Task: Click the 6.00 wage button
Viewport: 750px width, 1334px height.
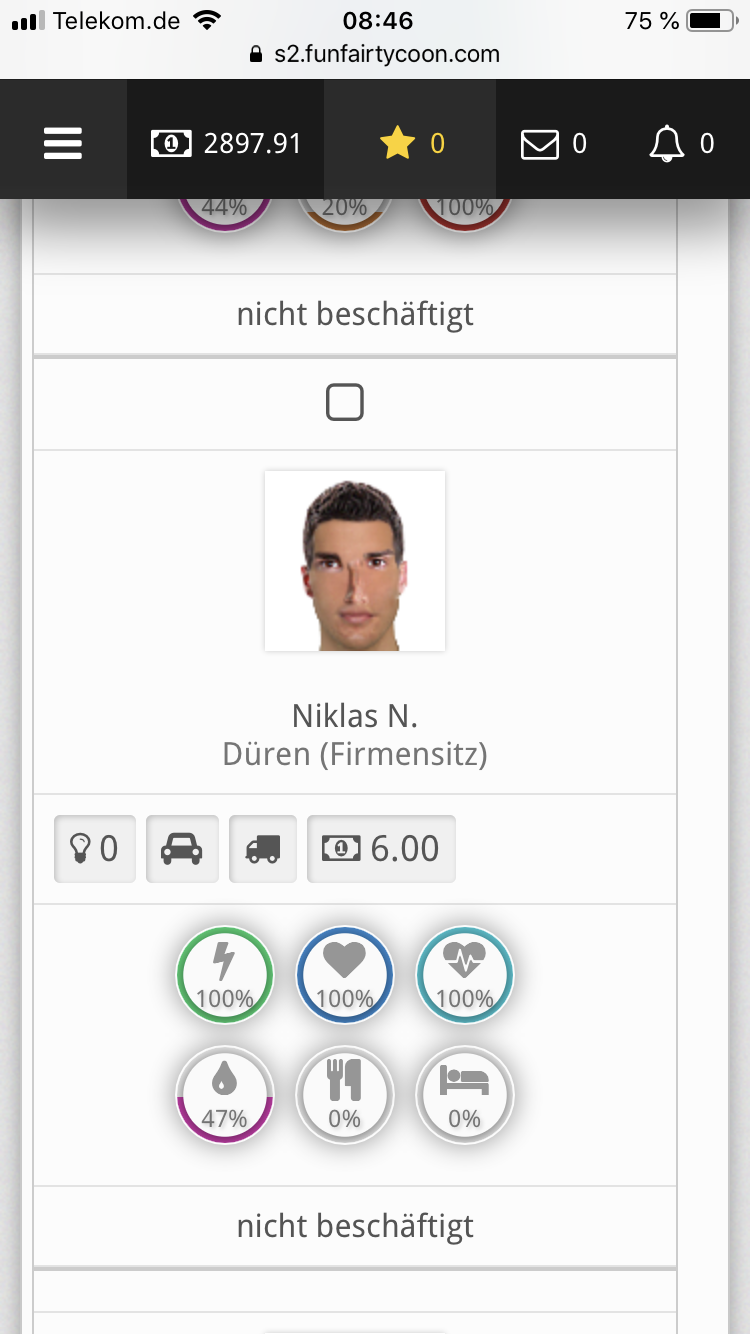Action: point(381,849)
